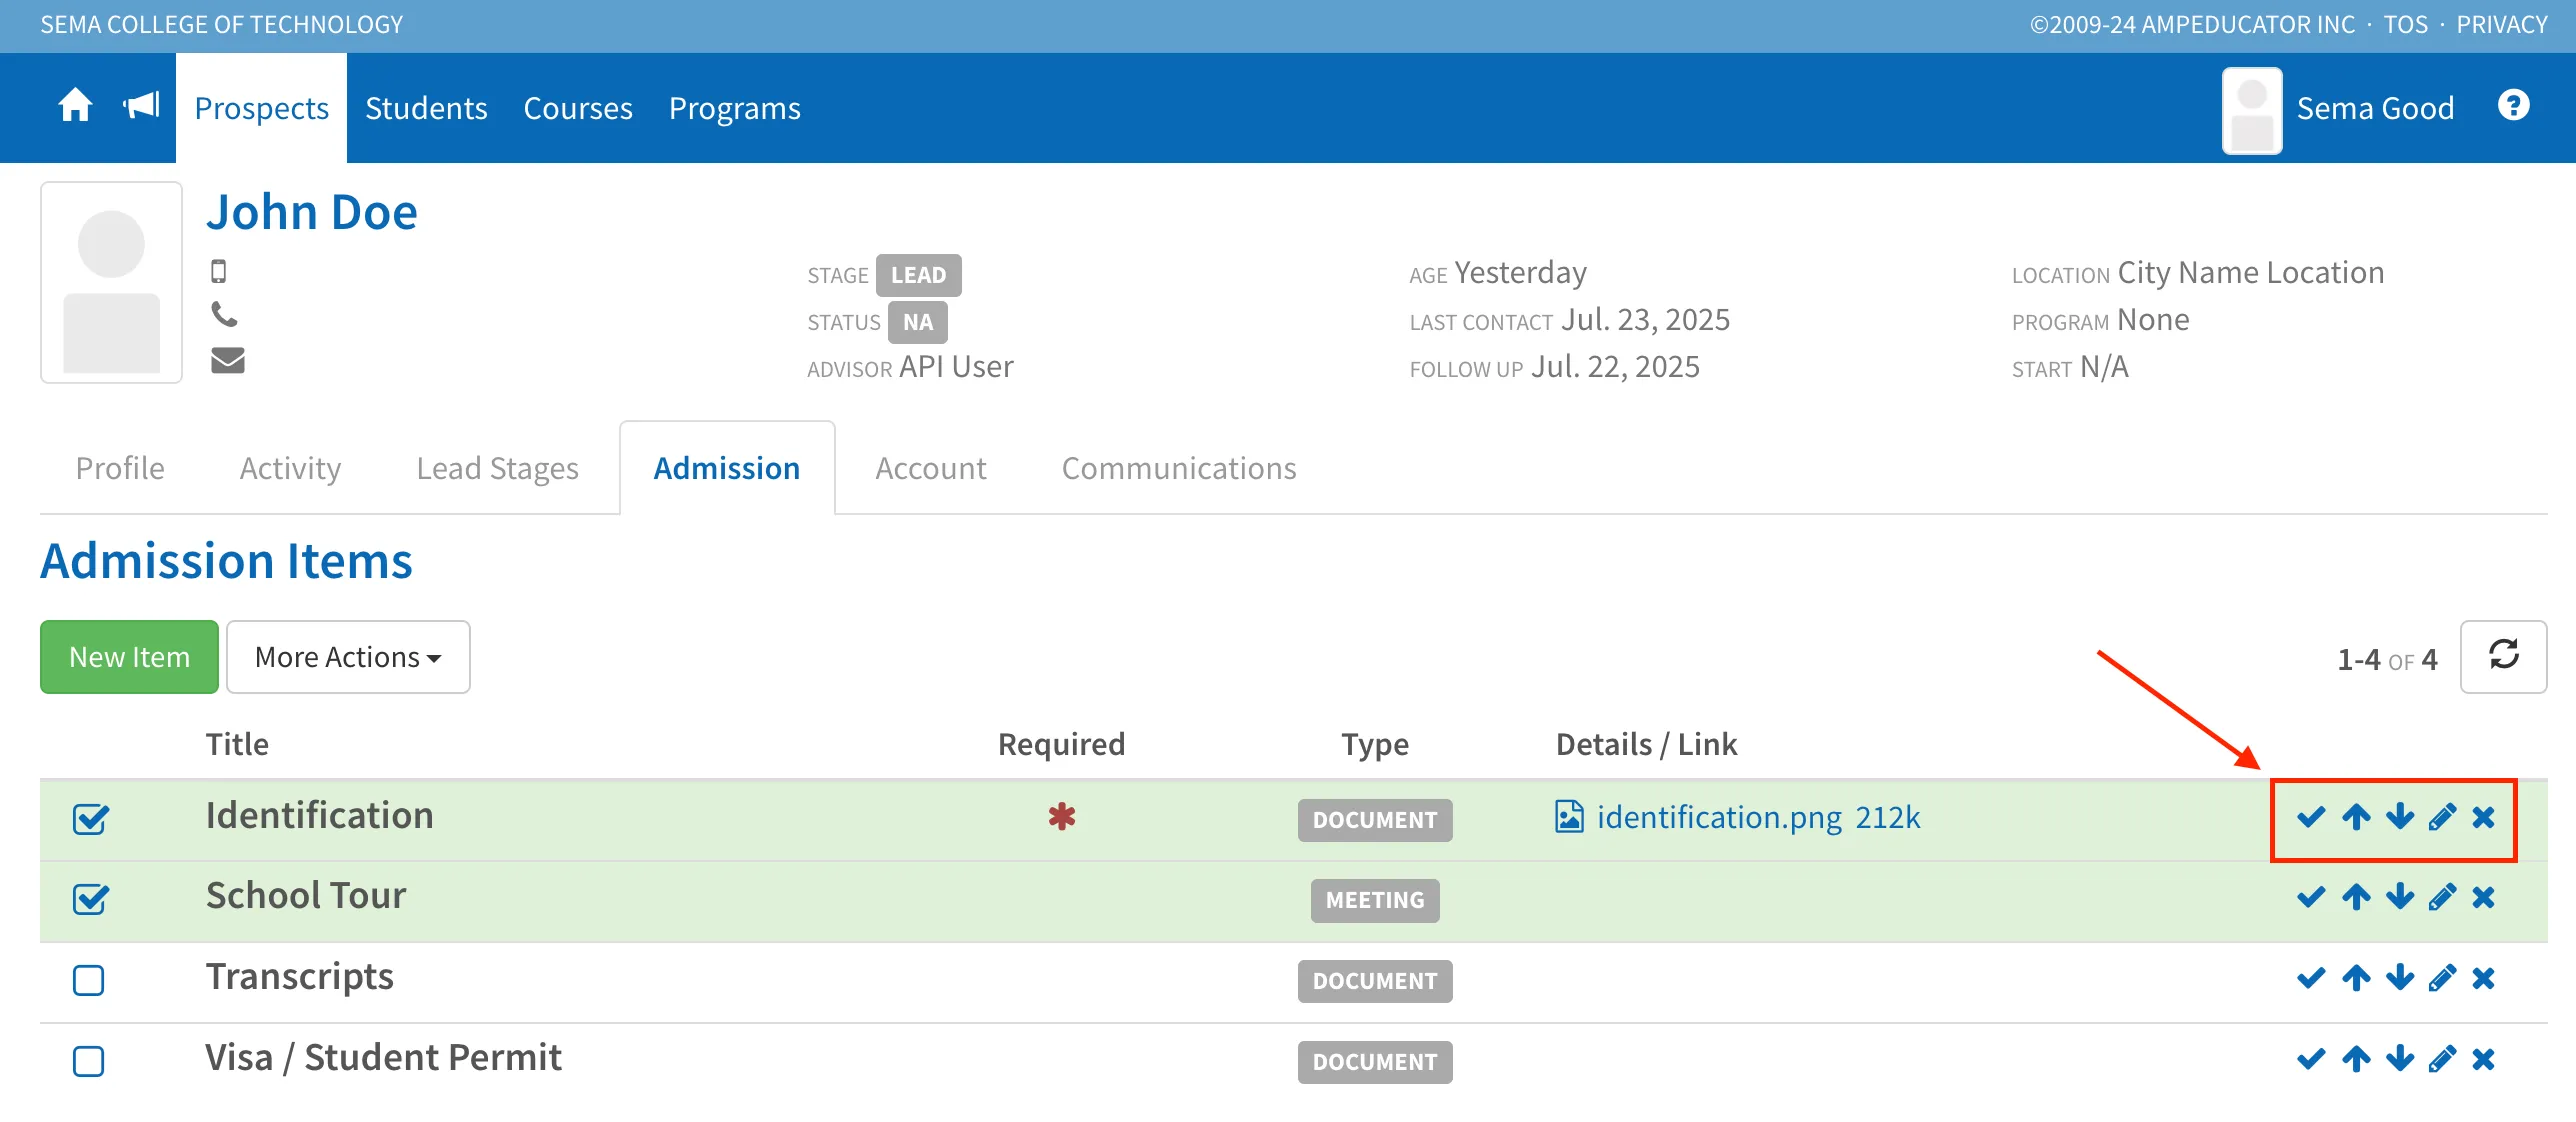Viewport: 2576px width, 1122px height.
Task: Click the New Item button
Action: 129,657
